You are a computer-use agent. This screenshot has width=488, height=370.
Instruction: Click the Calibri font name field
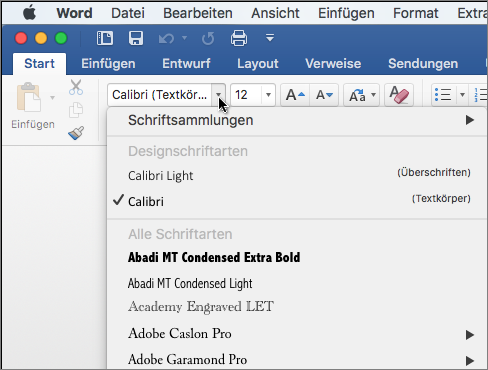tap(160, 95)
